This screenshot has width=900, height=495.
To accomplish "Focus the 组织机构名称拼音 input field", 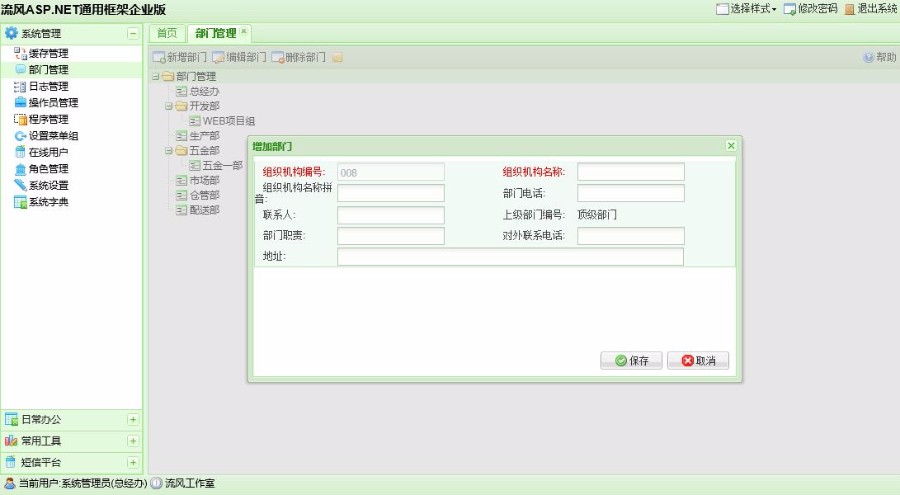I will tap(391, 193).
